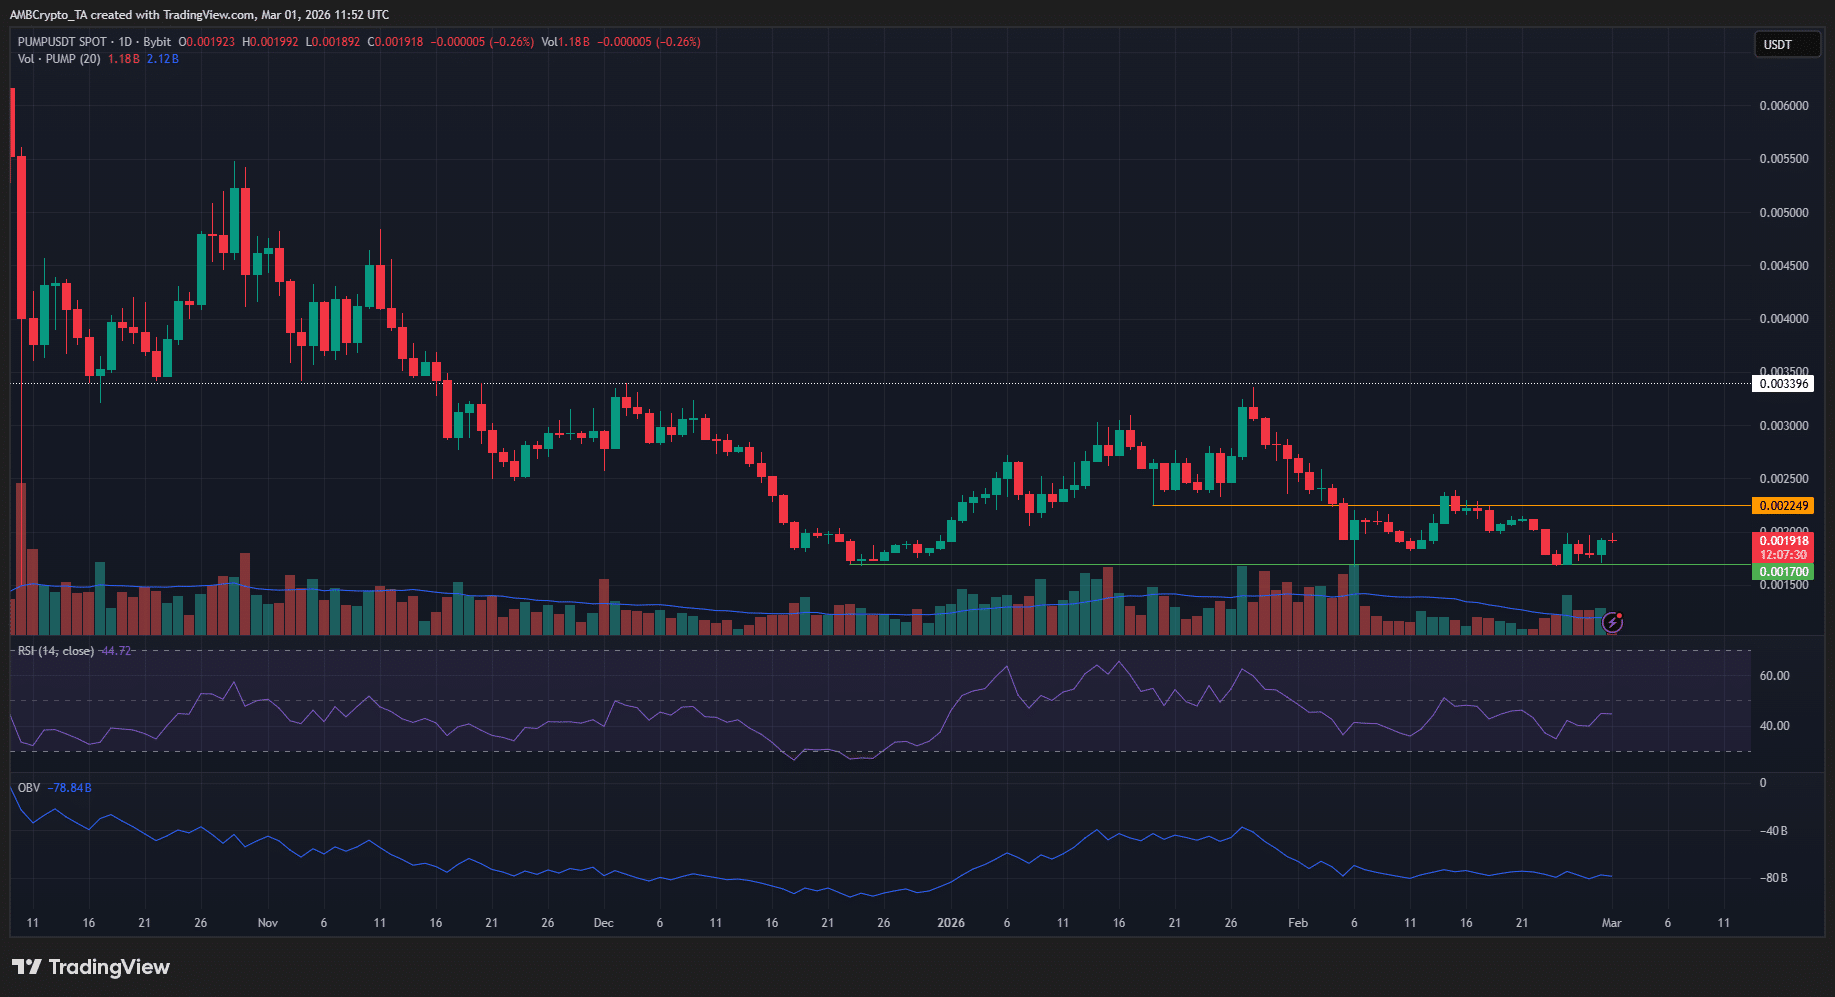Viewport: 1835px width, 997px height.
Task: Click the green 0.001700 support price label
Action: [1787, 571]
